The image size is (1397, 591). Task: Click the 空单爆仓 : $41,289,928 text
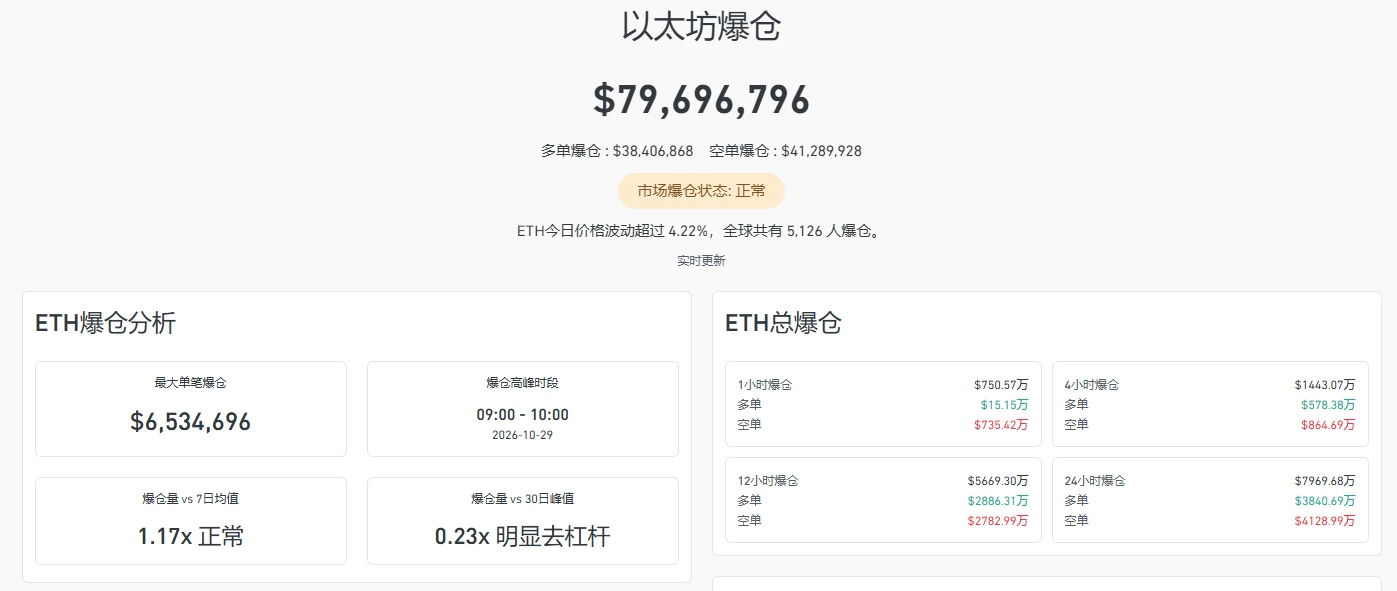click(x=785, y=151)
